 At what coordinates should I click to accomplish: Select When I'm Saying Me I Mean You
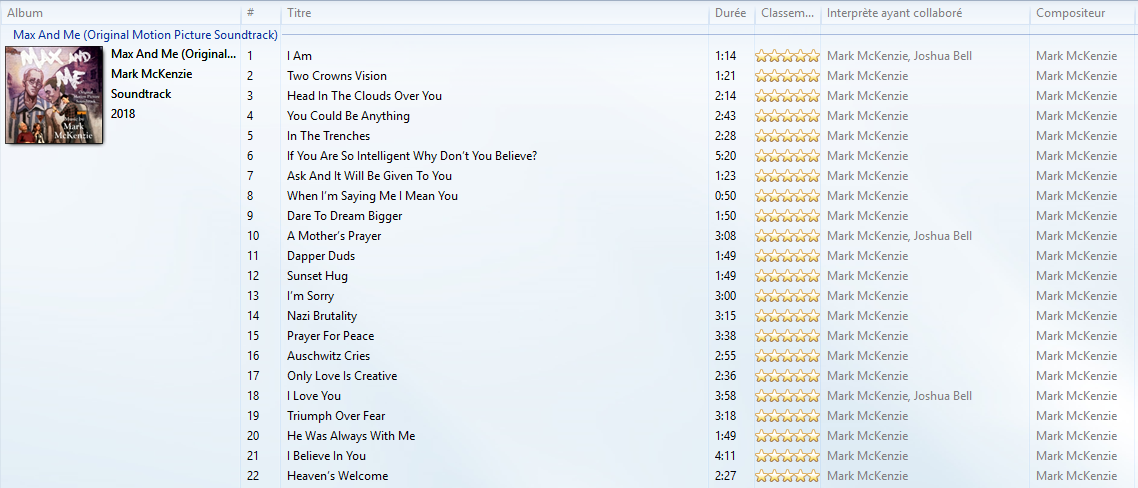click(372, 196)
